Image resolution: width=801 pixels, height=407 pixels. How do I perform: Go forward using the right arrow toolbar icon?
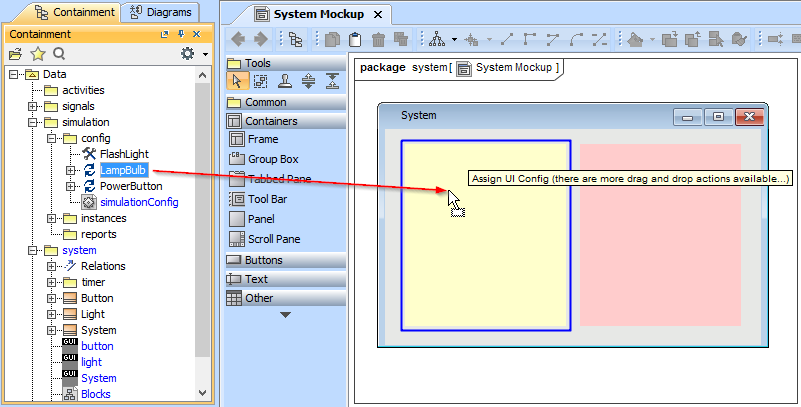261,39
